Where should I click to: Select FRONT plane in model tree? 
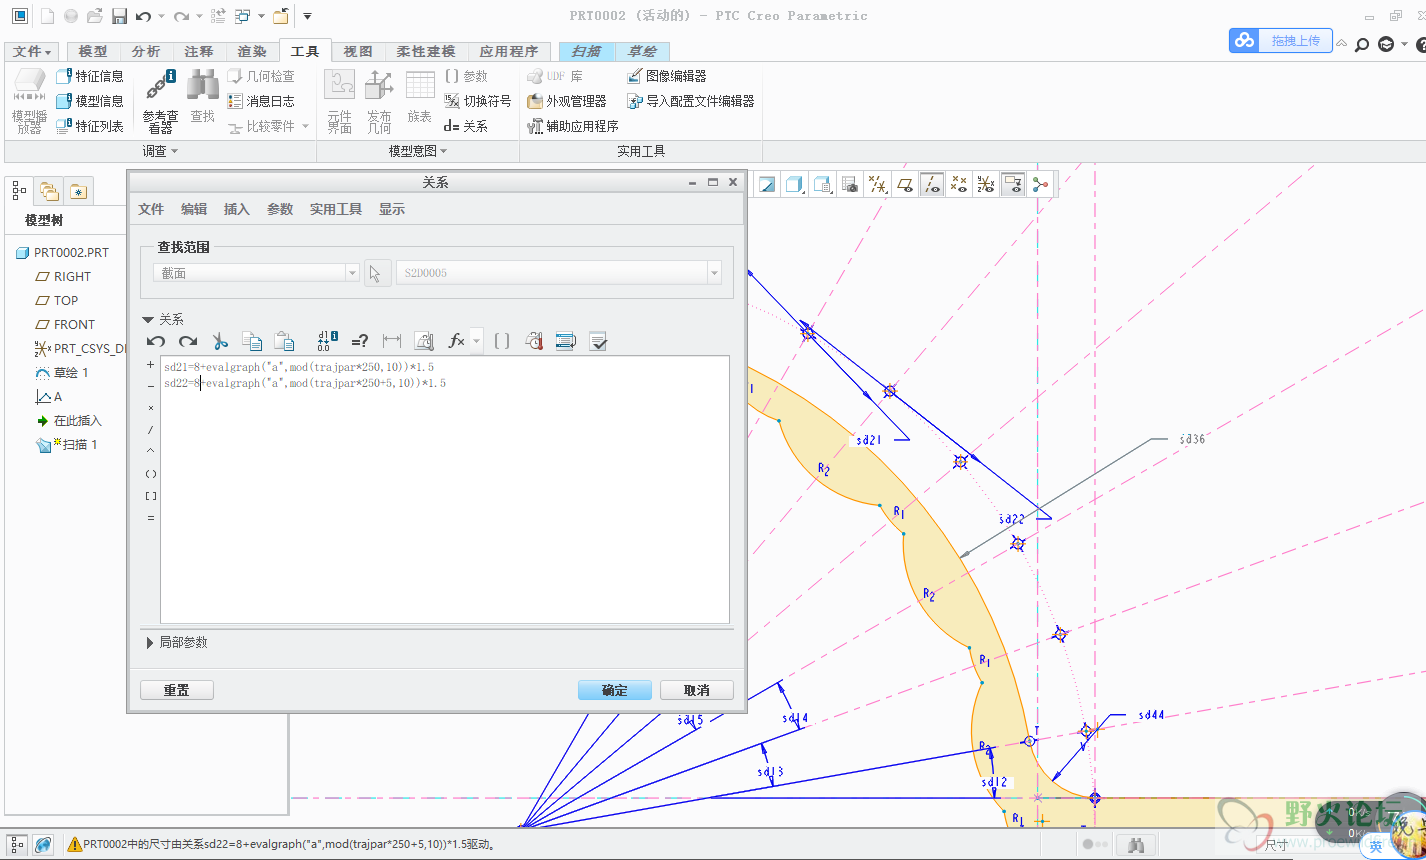tap(64, 324)
